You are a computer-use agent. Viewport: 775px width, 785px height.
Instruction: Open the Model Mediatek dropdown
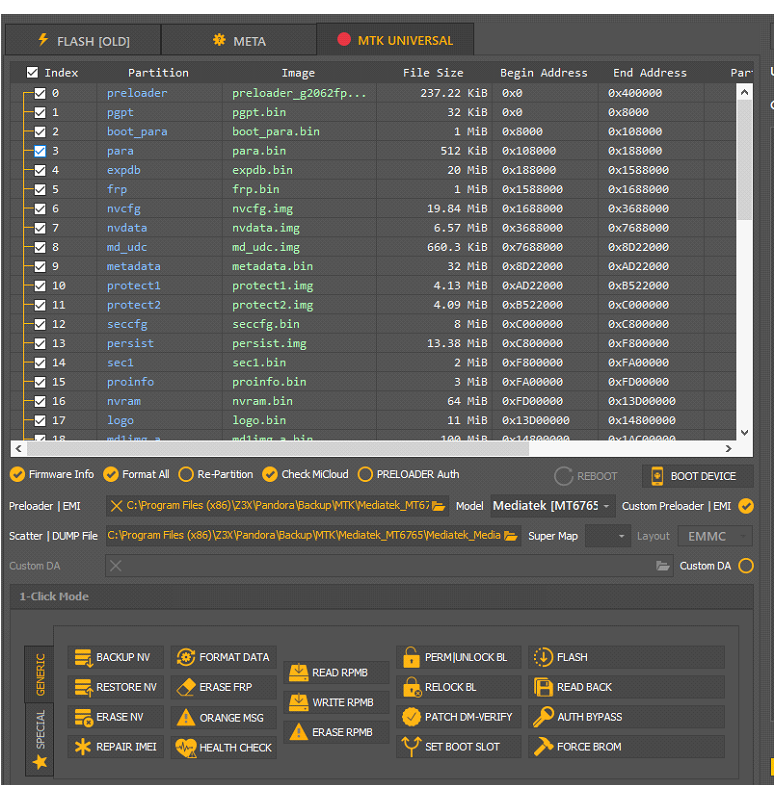552,506
